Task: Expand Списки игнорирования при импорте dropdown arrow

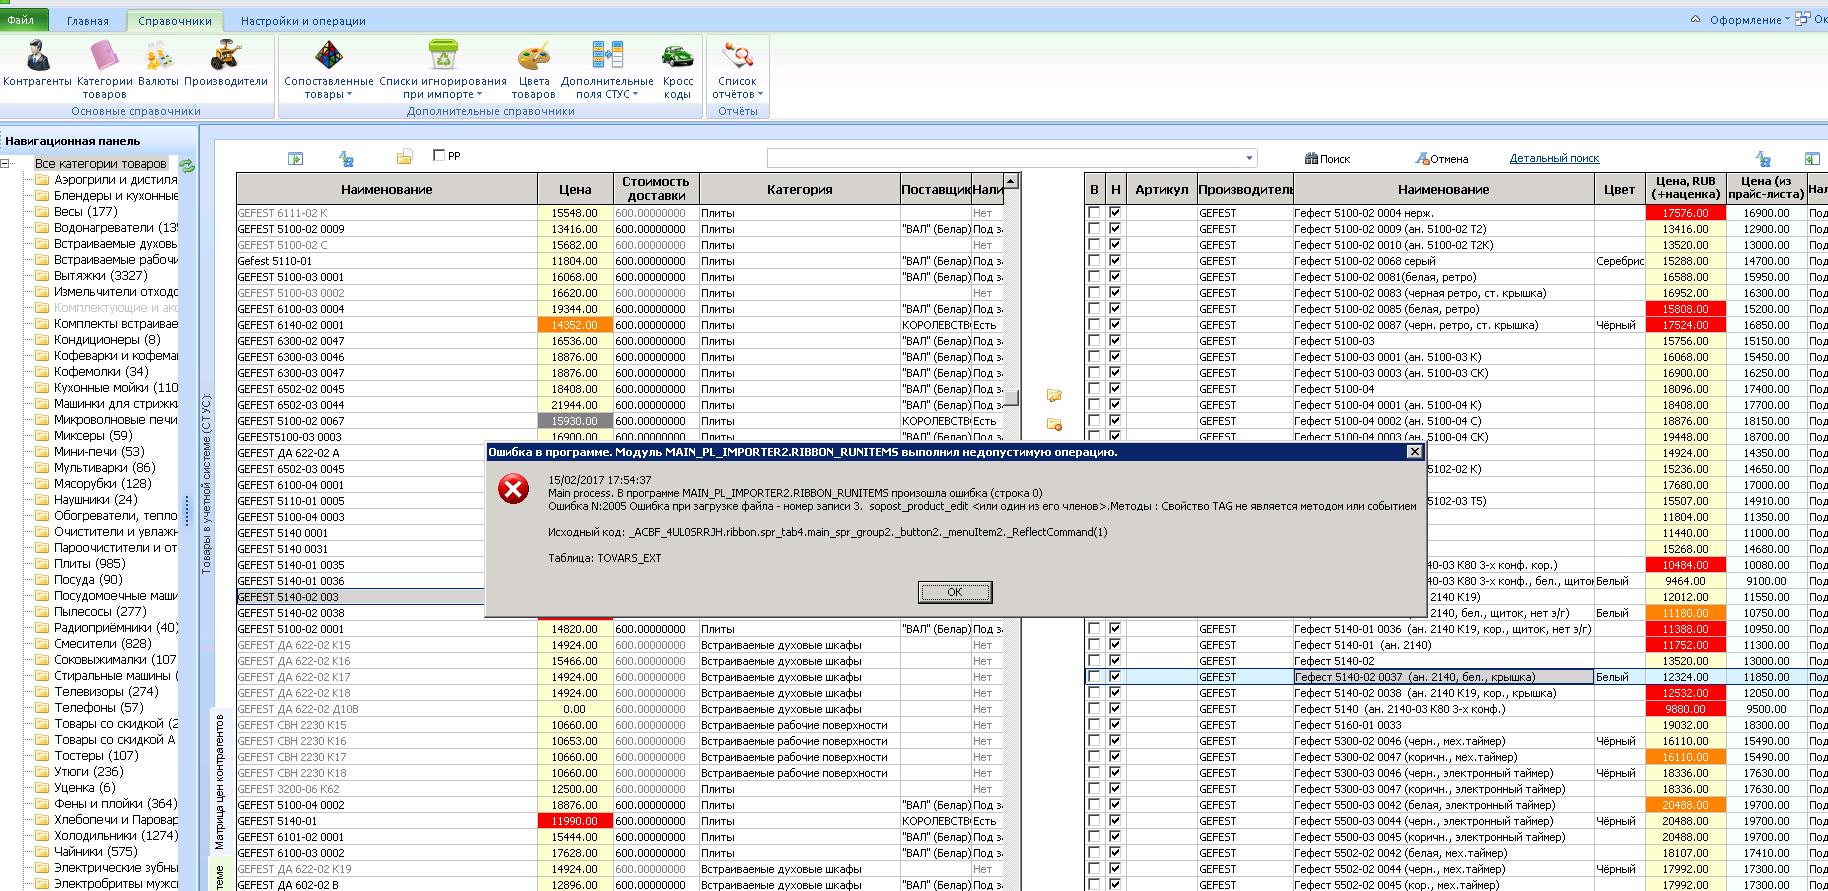Action: 480,95
